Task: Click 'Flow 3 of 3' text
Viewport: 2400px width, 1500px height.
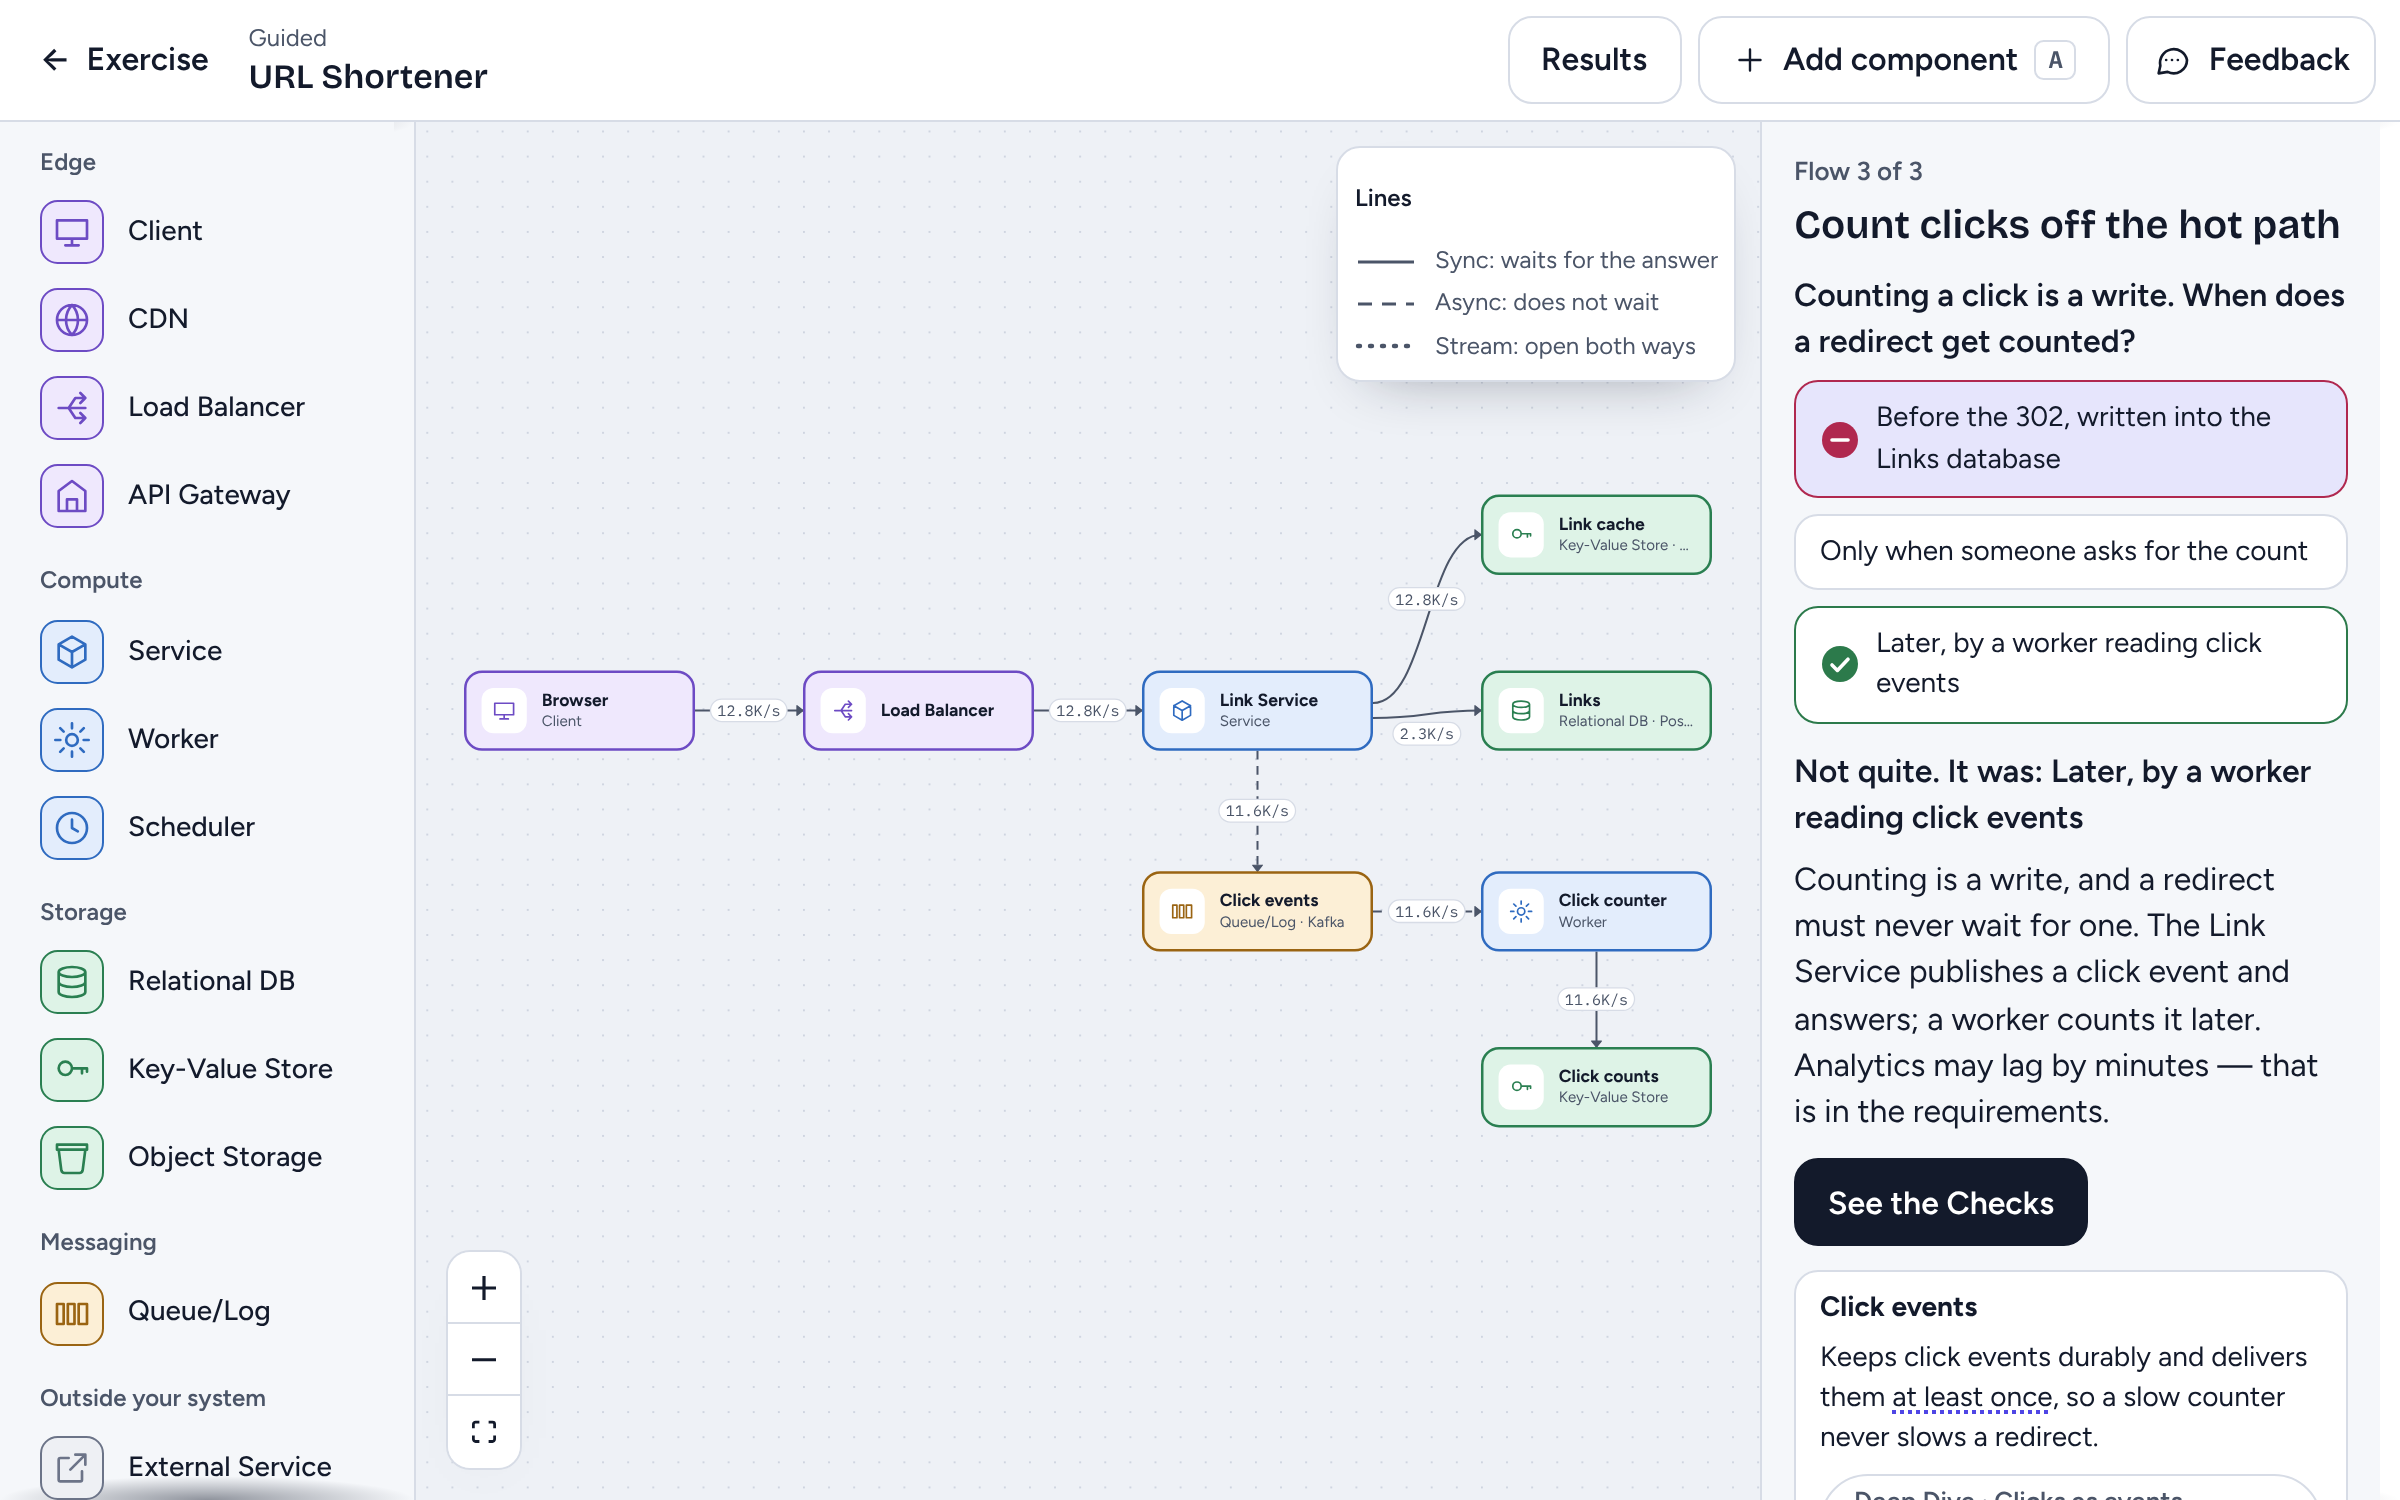Action: [x=1858, y=171]
